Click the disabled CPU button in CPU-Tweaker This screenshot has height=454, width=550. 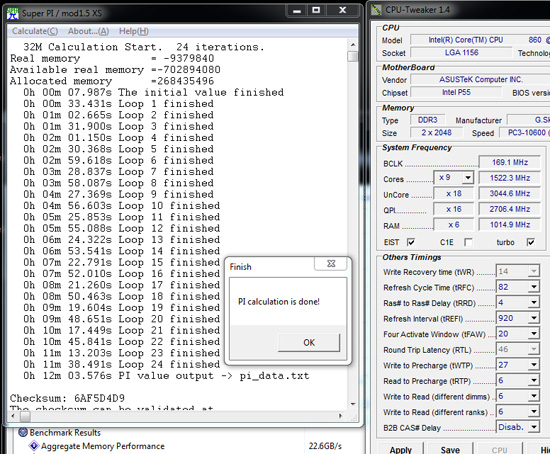coord(499,449)
